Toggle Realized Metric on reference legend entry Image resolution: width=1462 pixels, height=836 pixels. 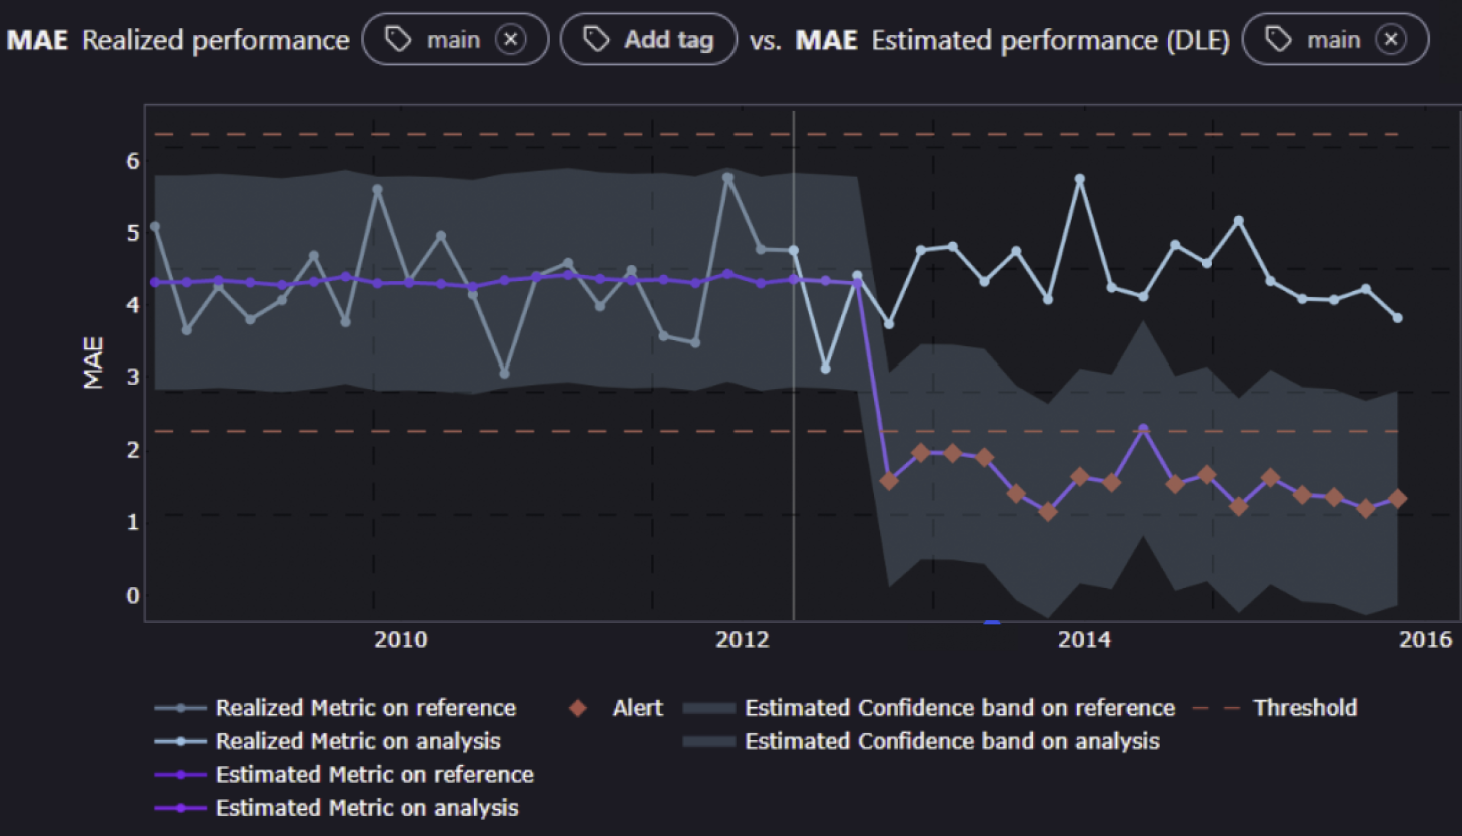tap(365, 708)
